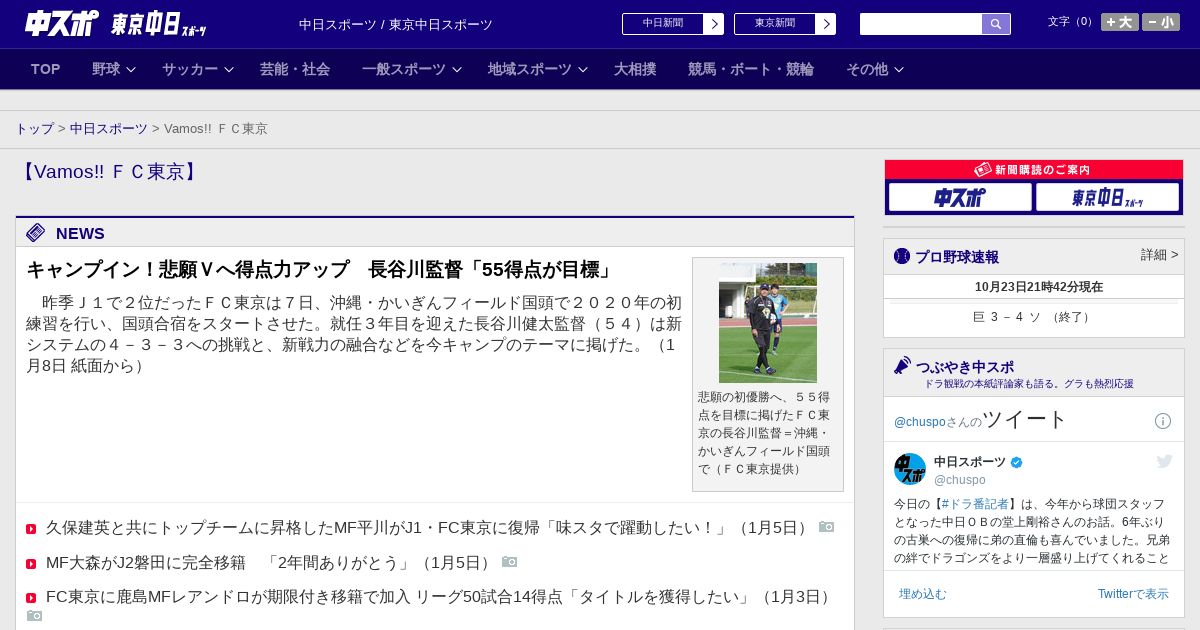Open article about MFレアンドロ loan transfer
This screenshot has height=630, width=1200.
[x=441, y=597]
